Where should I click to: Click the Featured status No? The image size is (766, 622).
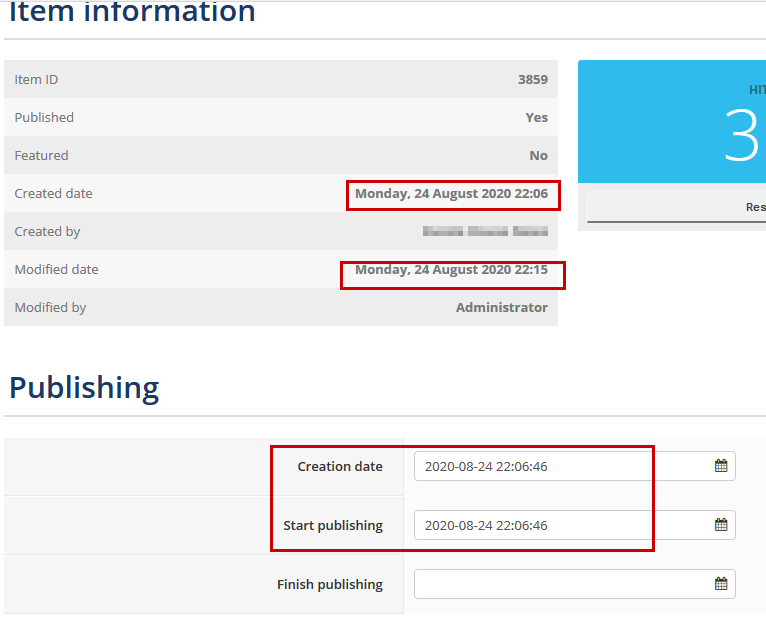(538, 155)
